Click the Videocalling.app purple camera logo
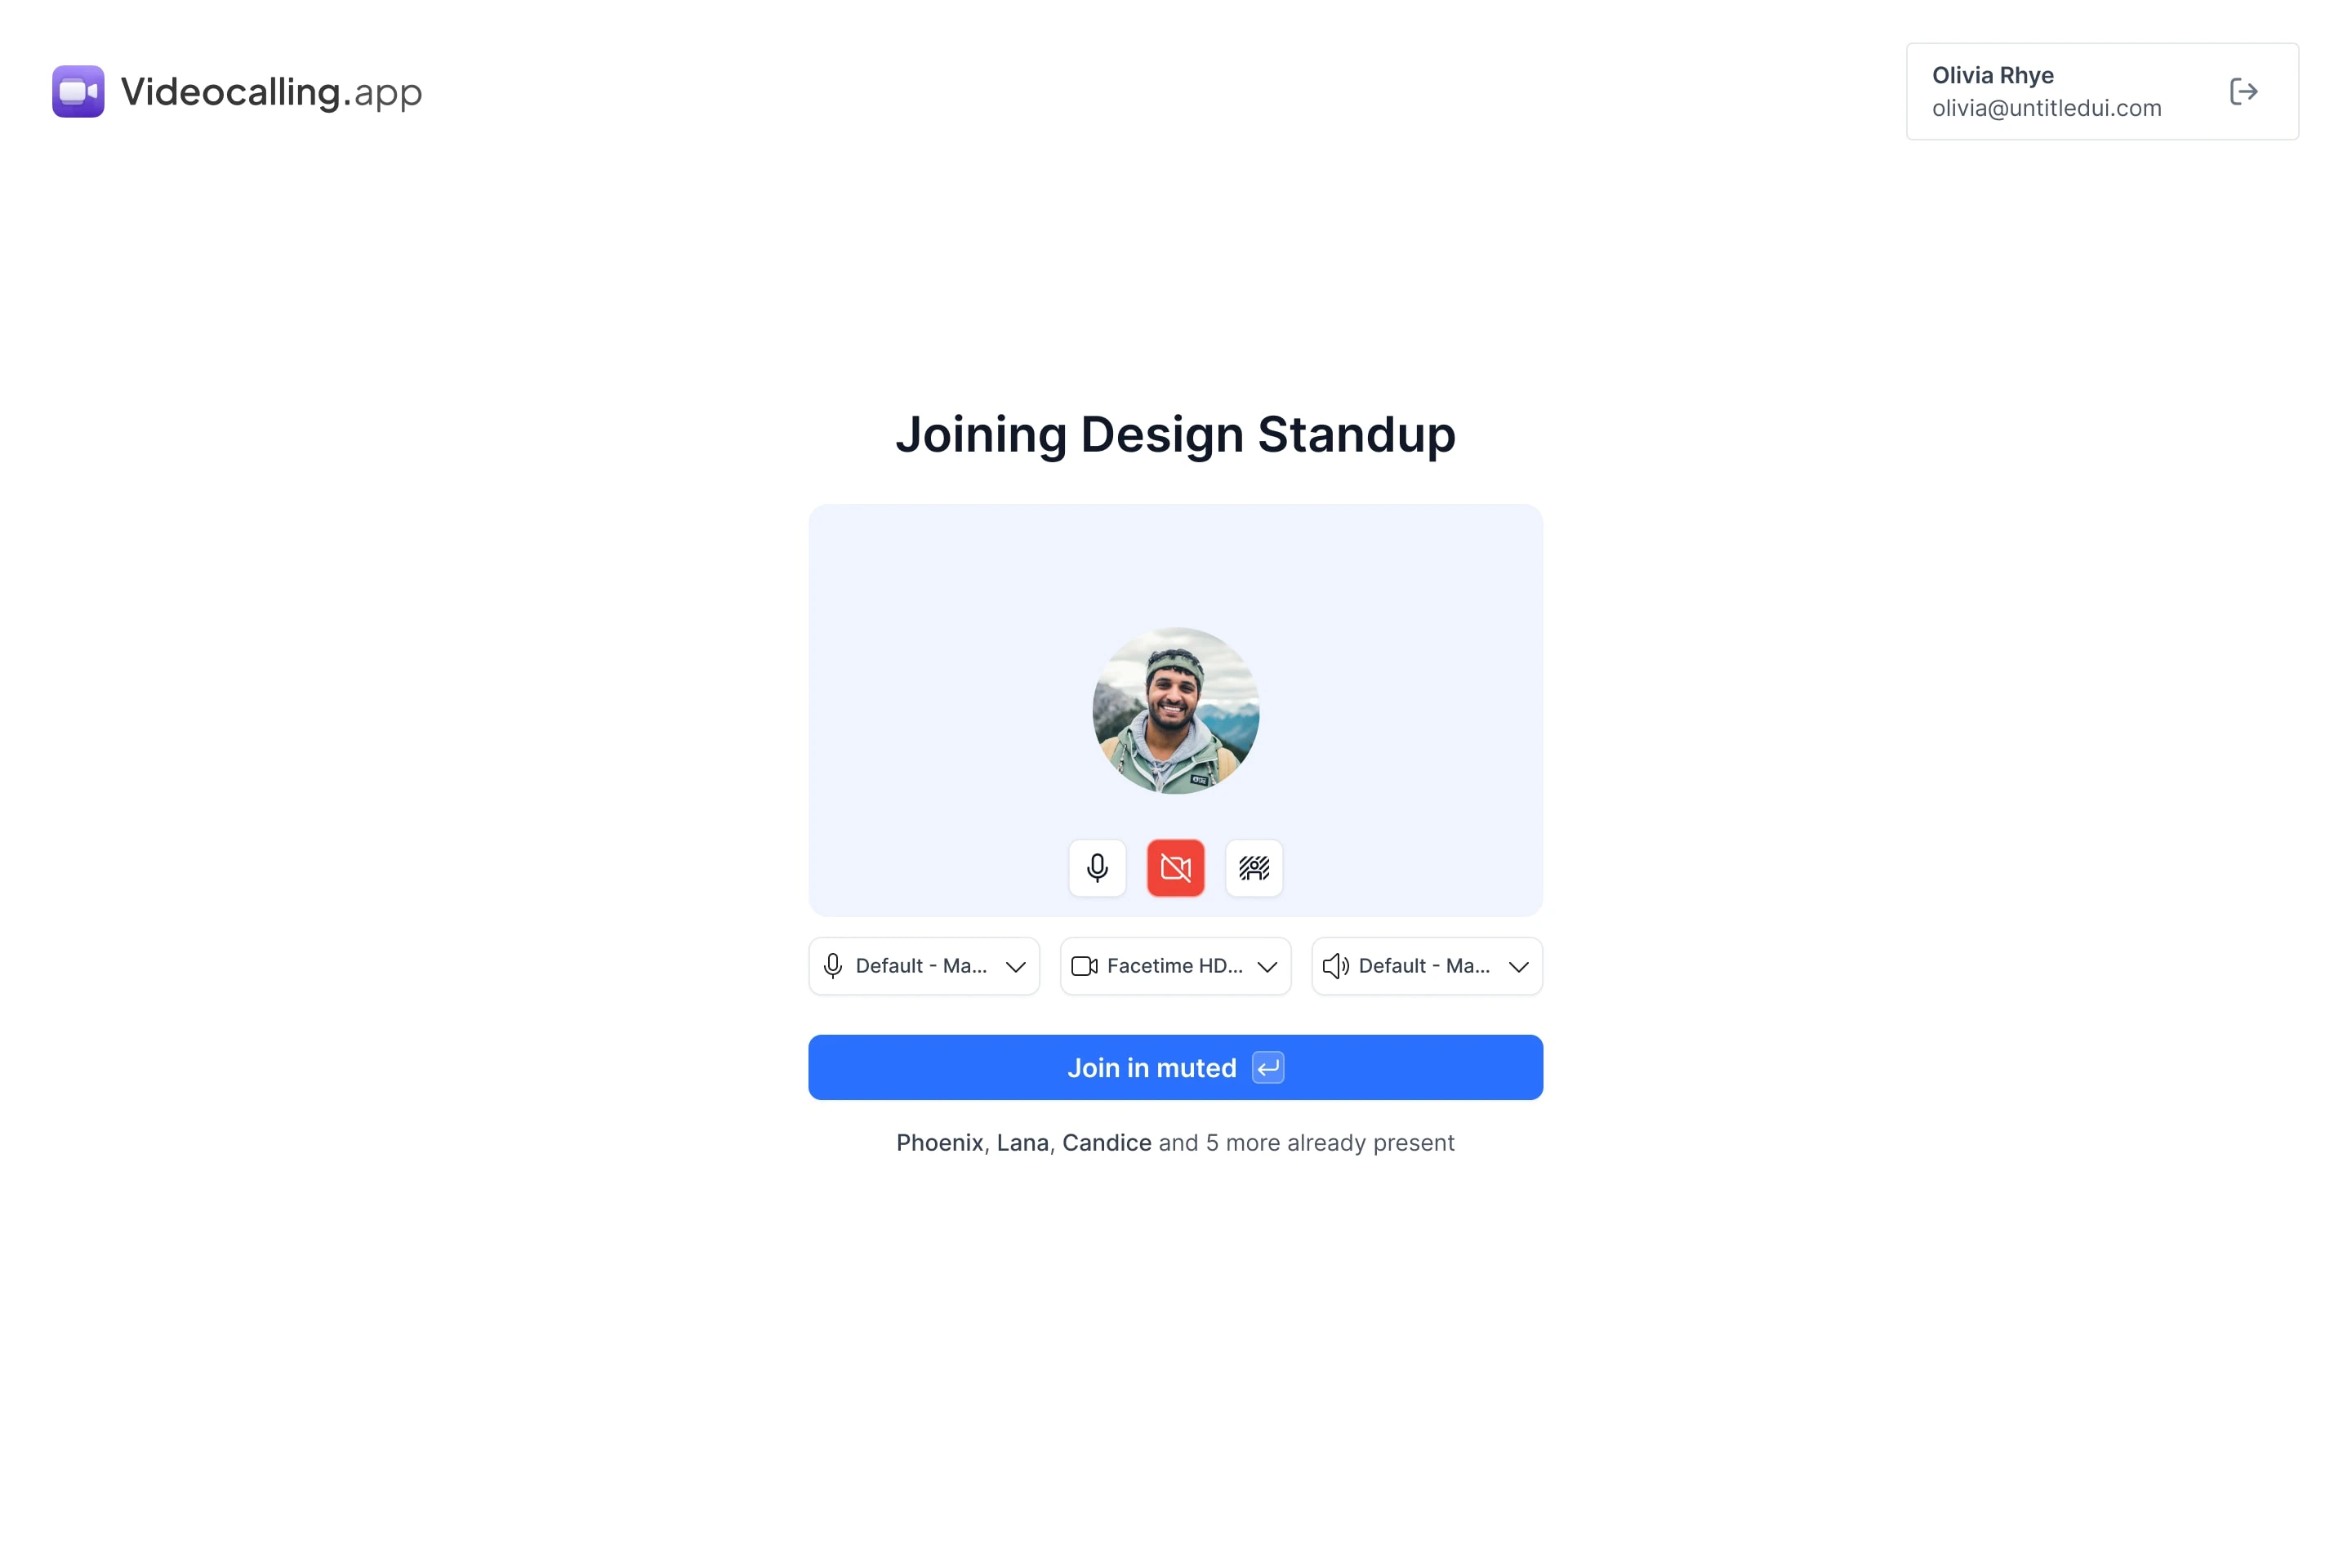The height and width of the screenshot is (1568, 2352). click(78, 91)
